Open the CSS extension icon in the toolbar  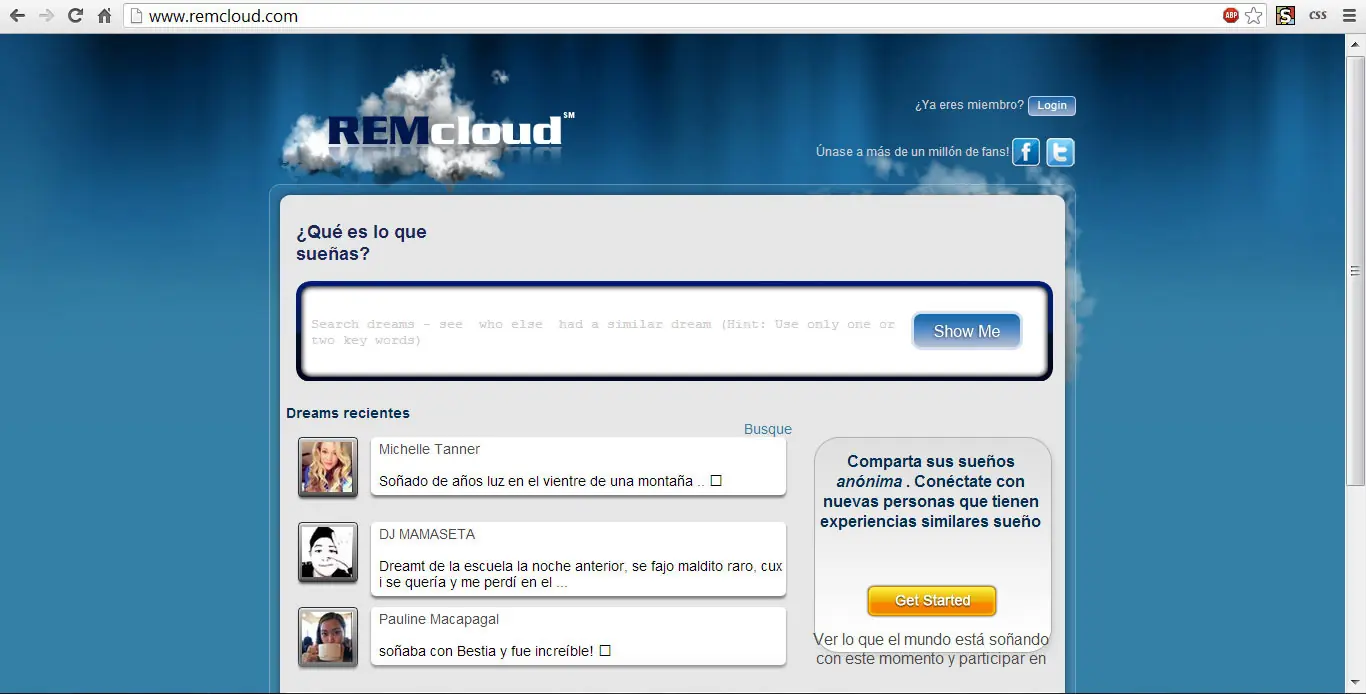pos(1318,16)
